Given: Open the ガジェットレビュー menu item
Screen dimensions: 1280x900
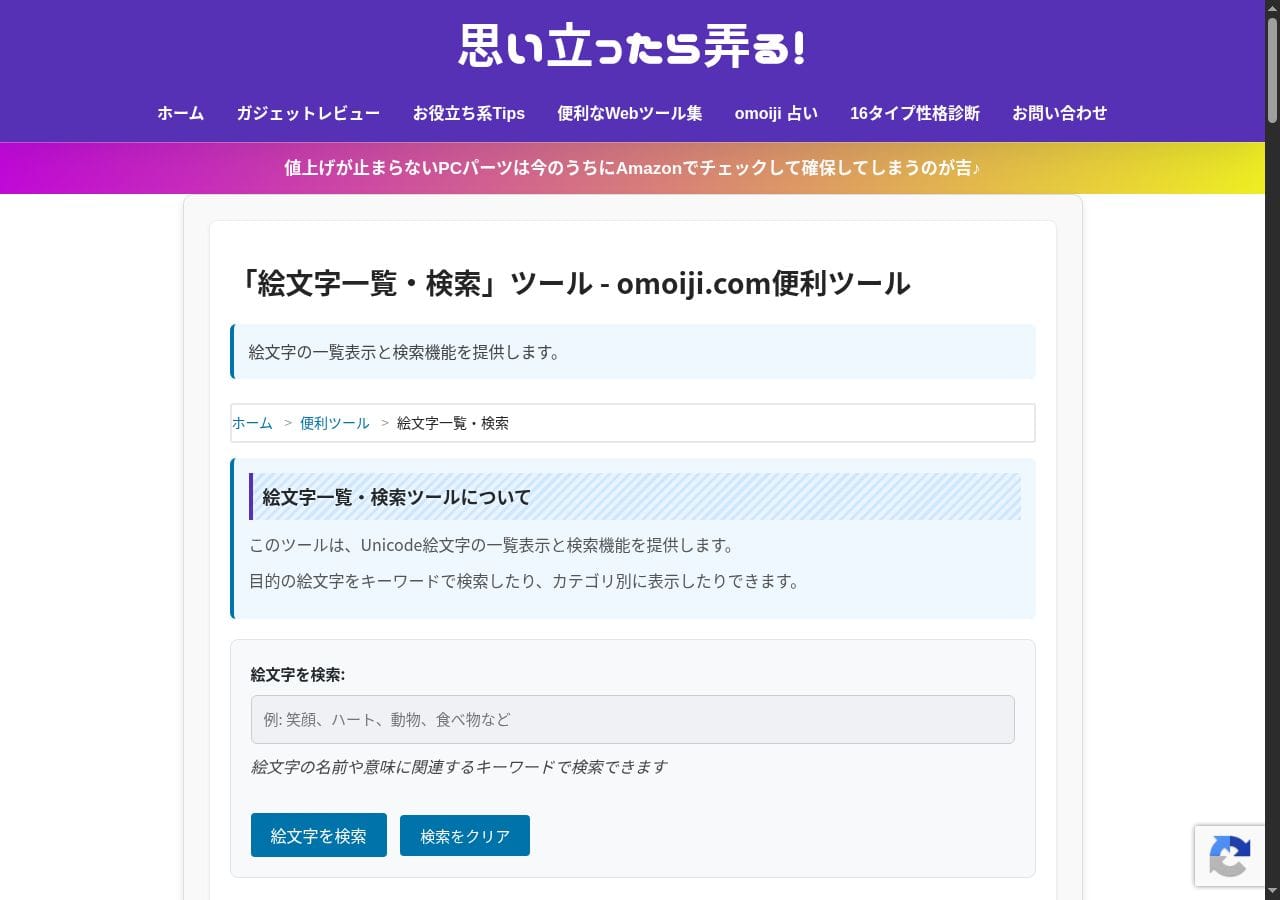Looking at the screenshot, I should (x=308, y=113).
